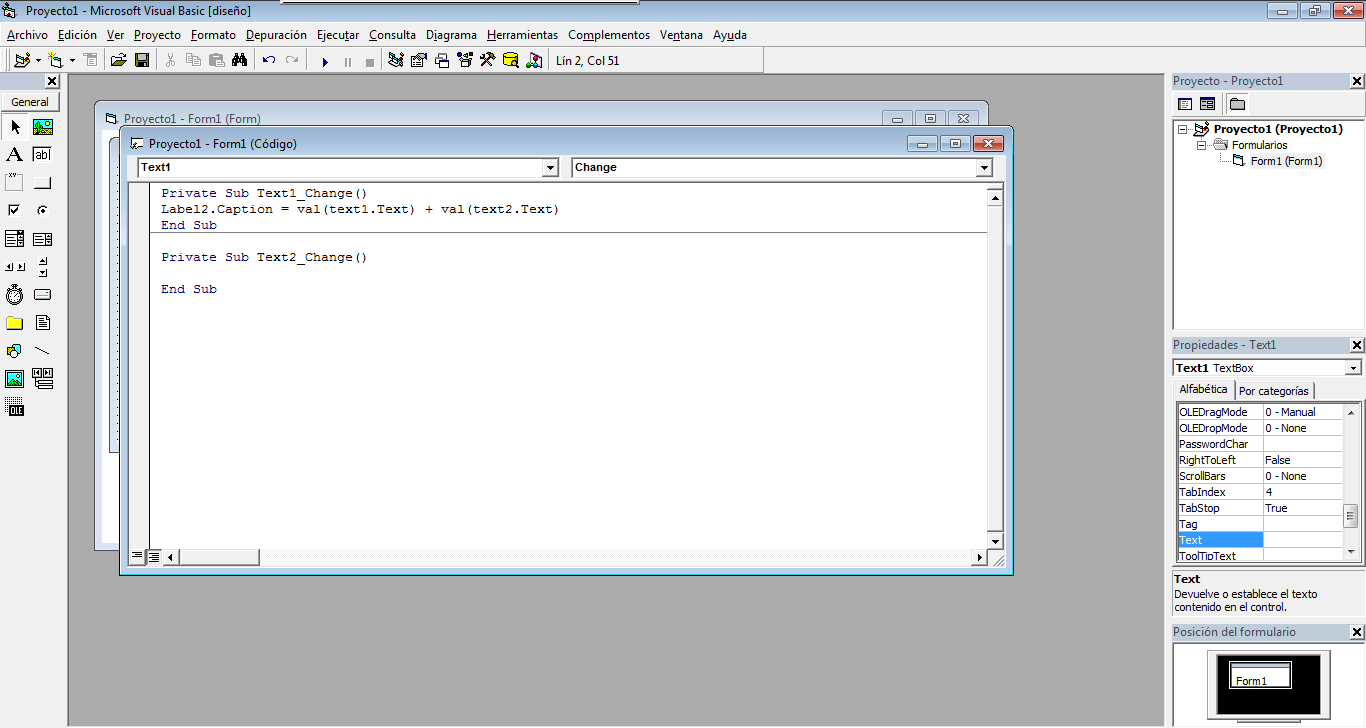Select the OLE control in the toolbox

[x=14, y=406]
